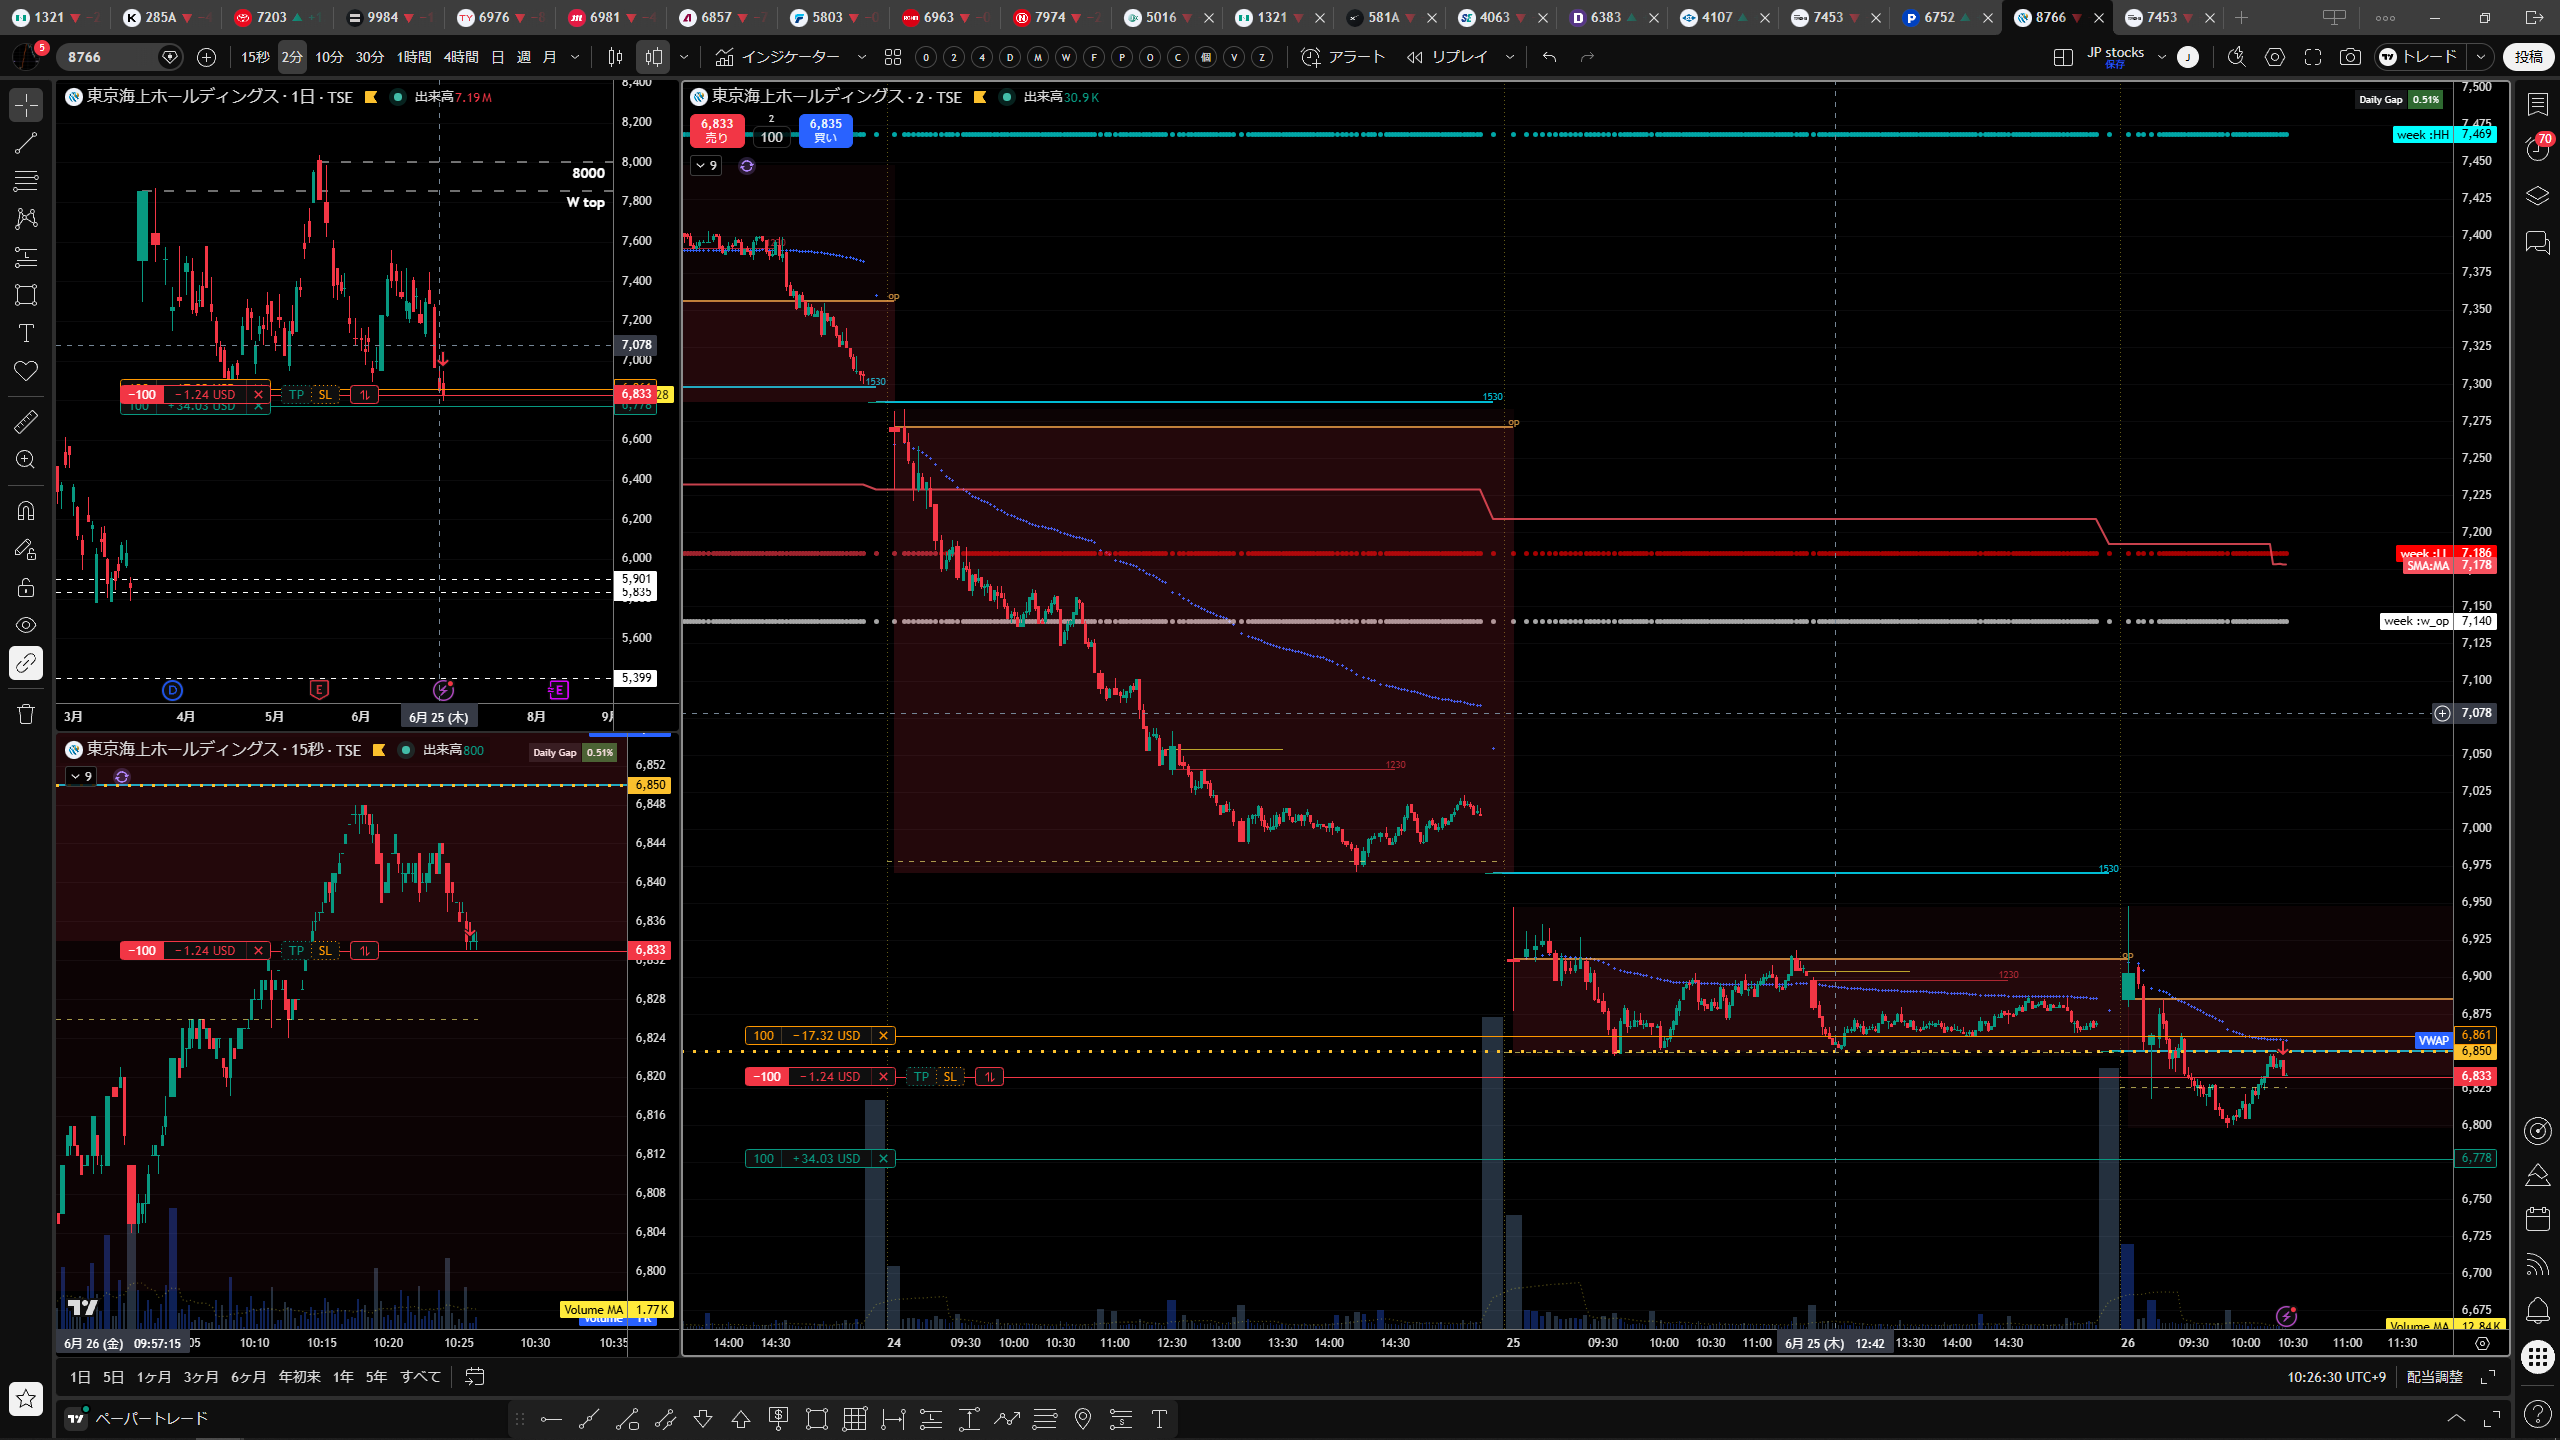This screenshot has height=1440, width=2560.
Task: Click the trash remove objects icon
Action: [x=26, y=714]
